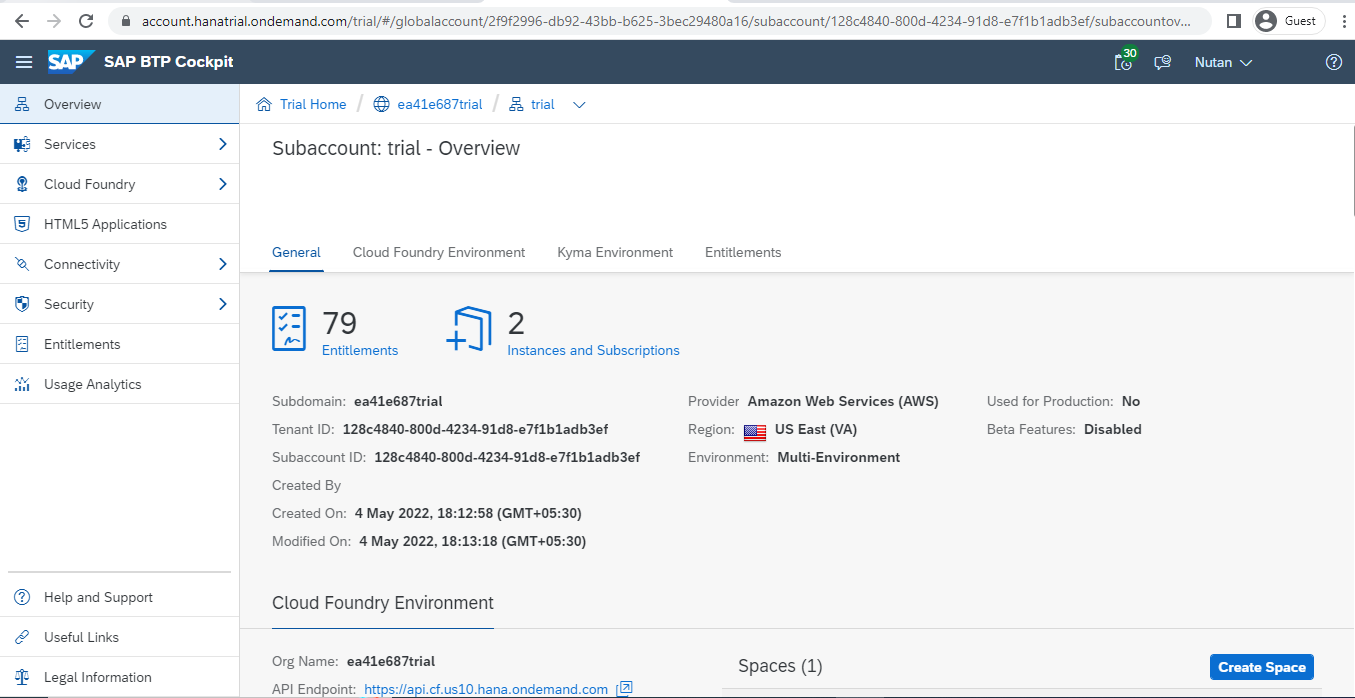The width and height of the screenshot is (1355, 698).
Task: Go back in the browser
Action: (22, 20)
